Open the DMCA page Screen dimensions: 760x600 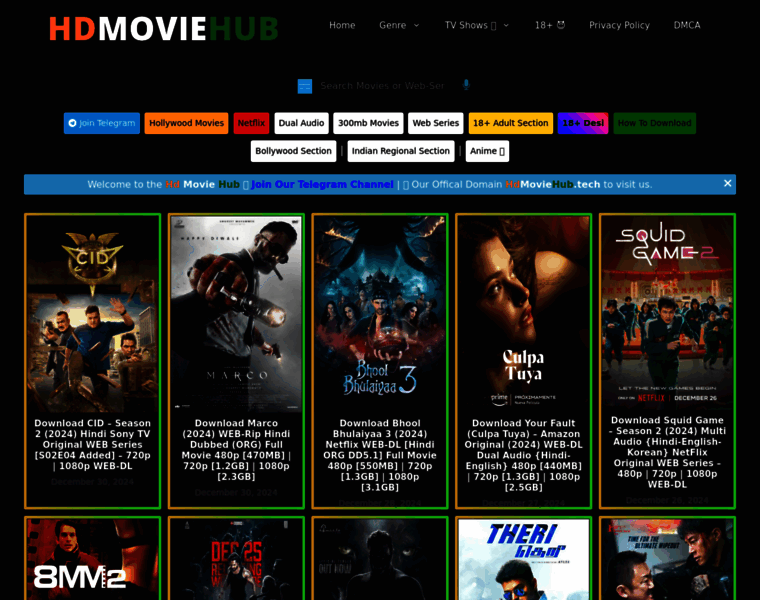click(687, 25)
